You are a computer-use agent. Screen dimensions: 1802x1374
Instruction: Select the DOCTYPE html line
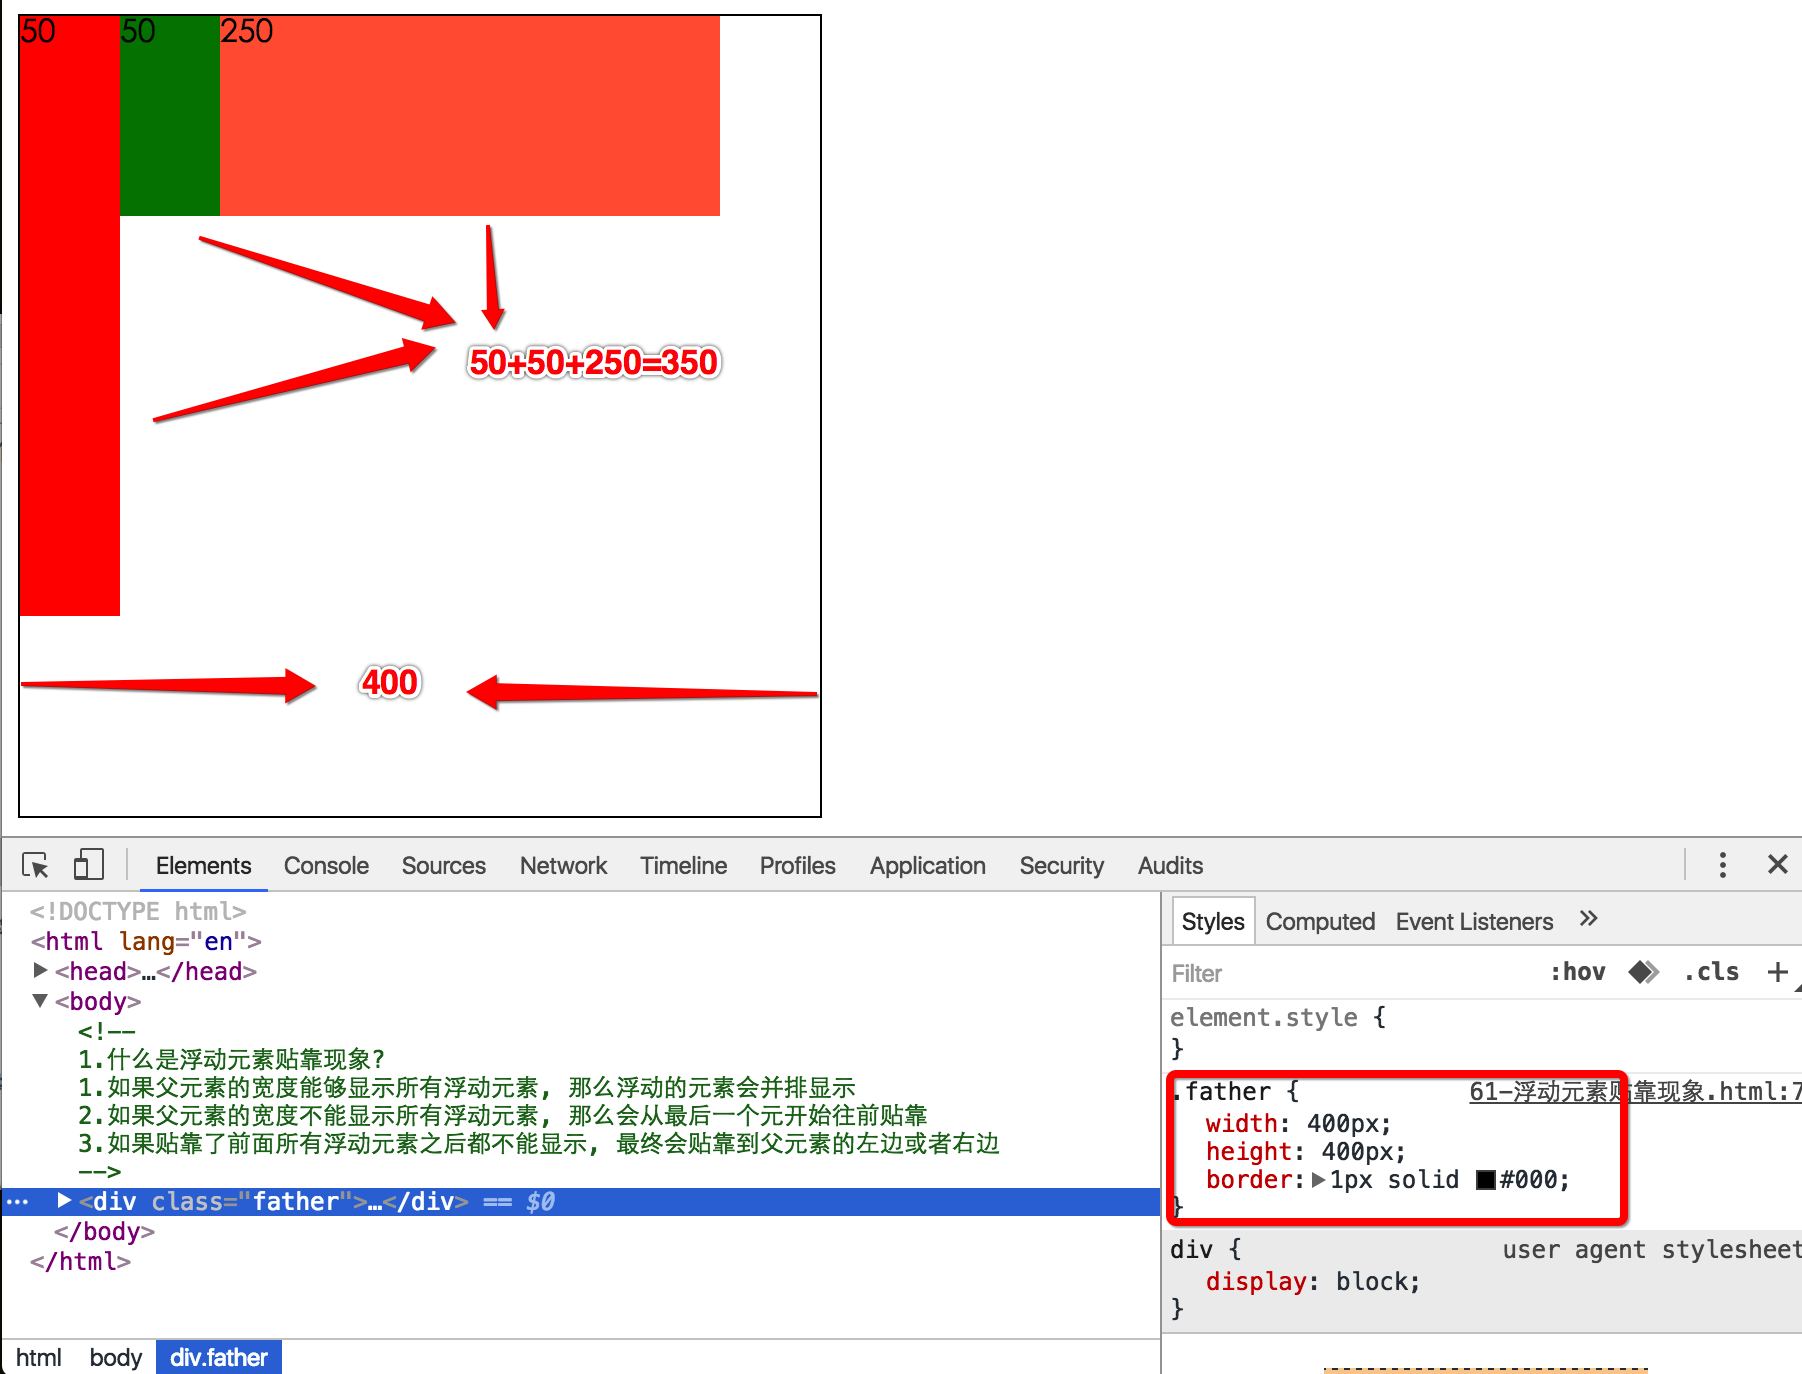pos(138,911)
